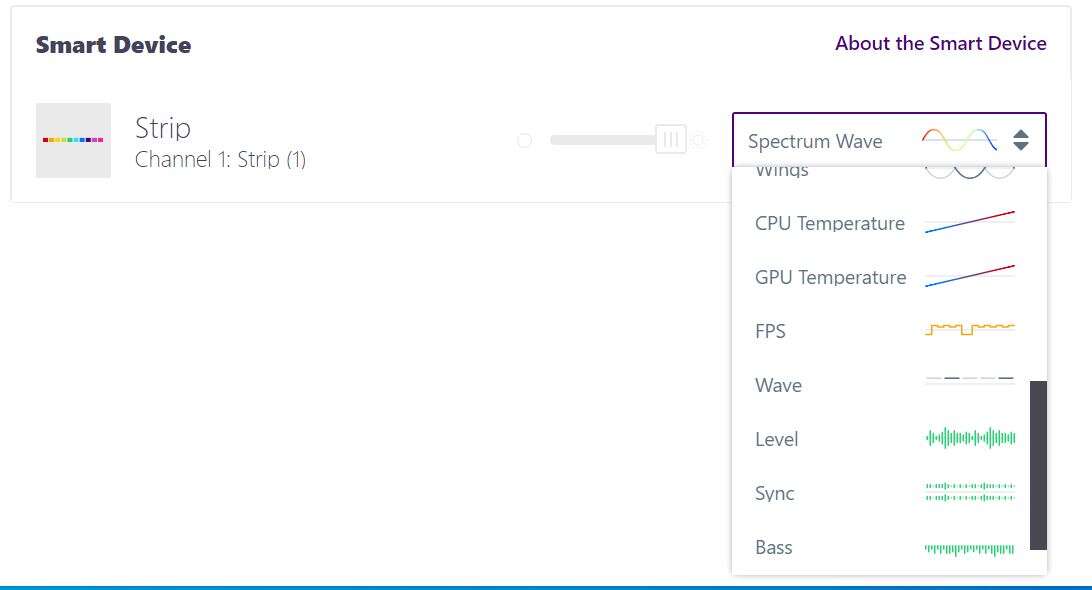
Task: Open the About the Smart Device link
Action: point(940,43)
